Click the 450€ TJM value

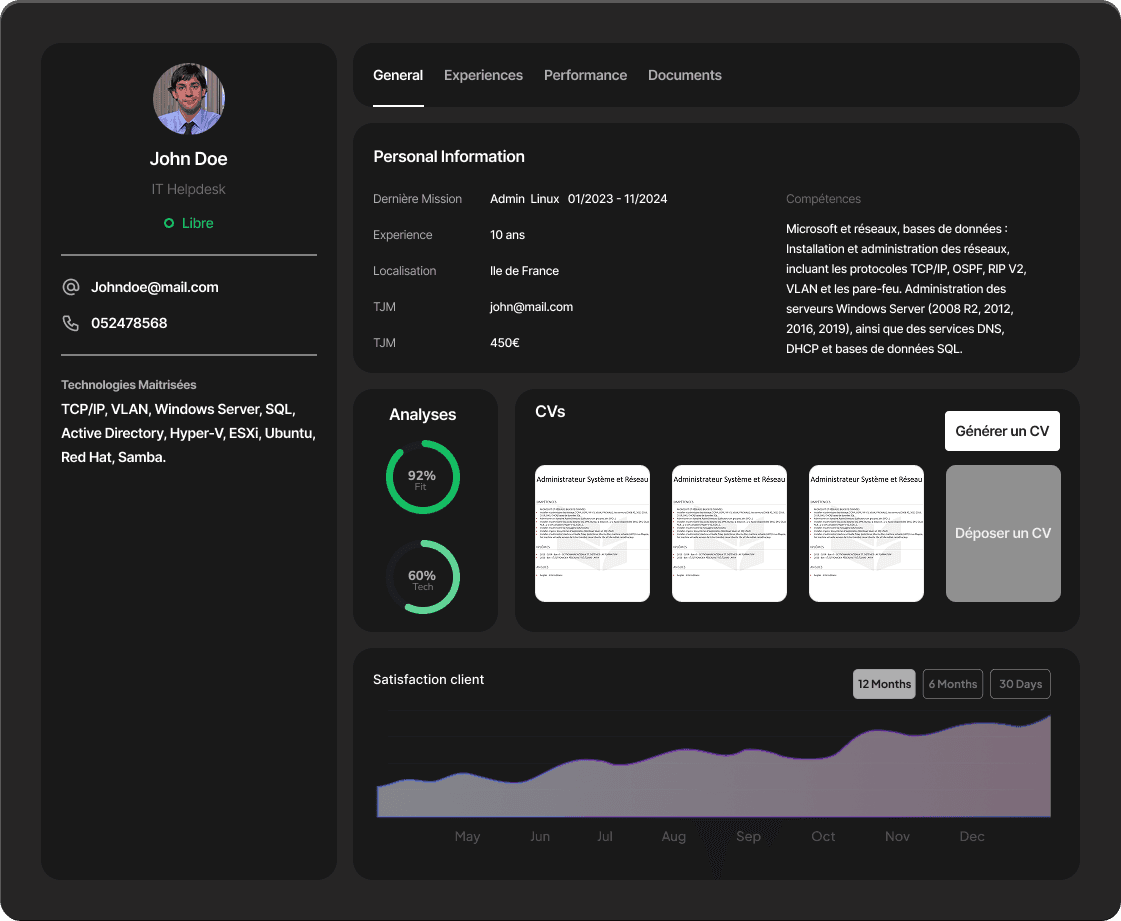[x=505, y=343]
